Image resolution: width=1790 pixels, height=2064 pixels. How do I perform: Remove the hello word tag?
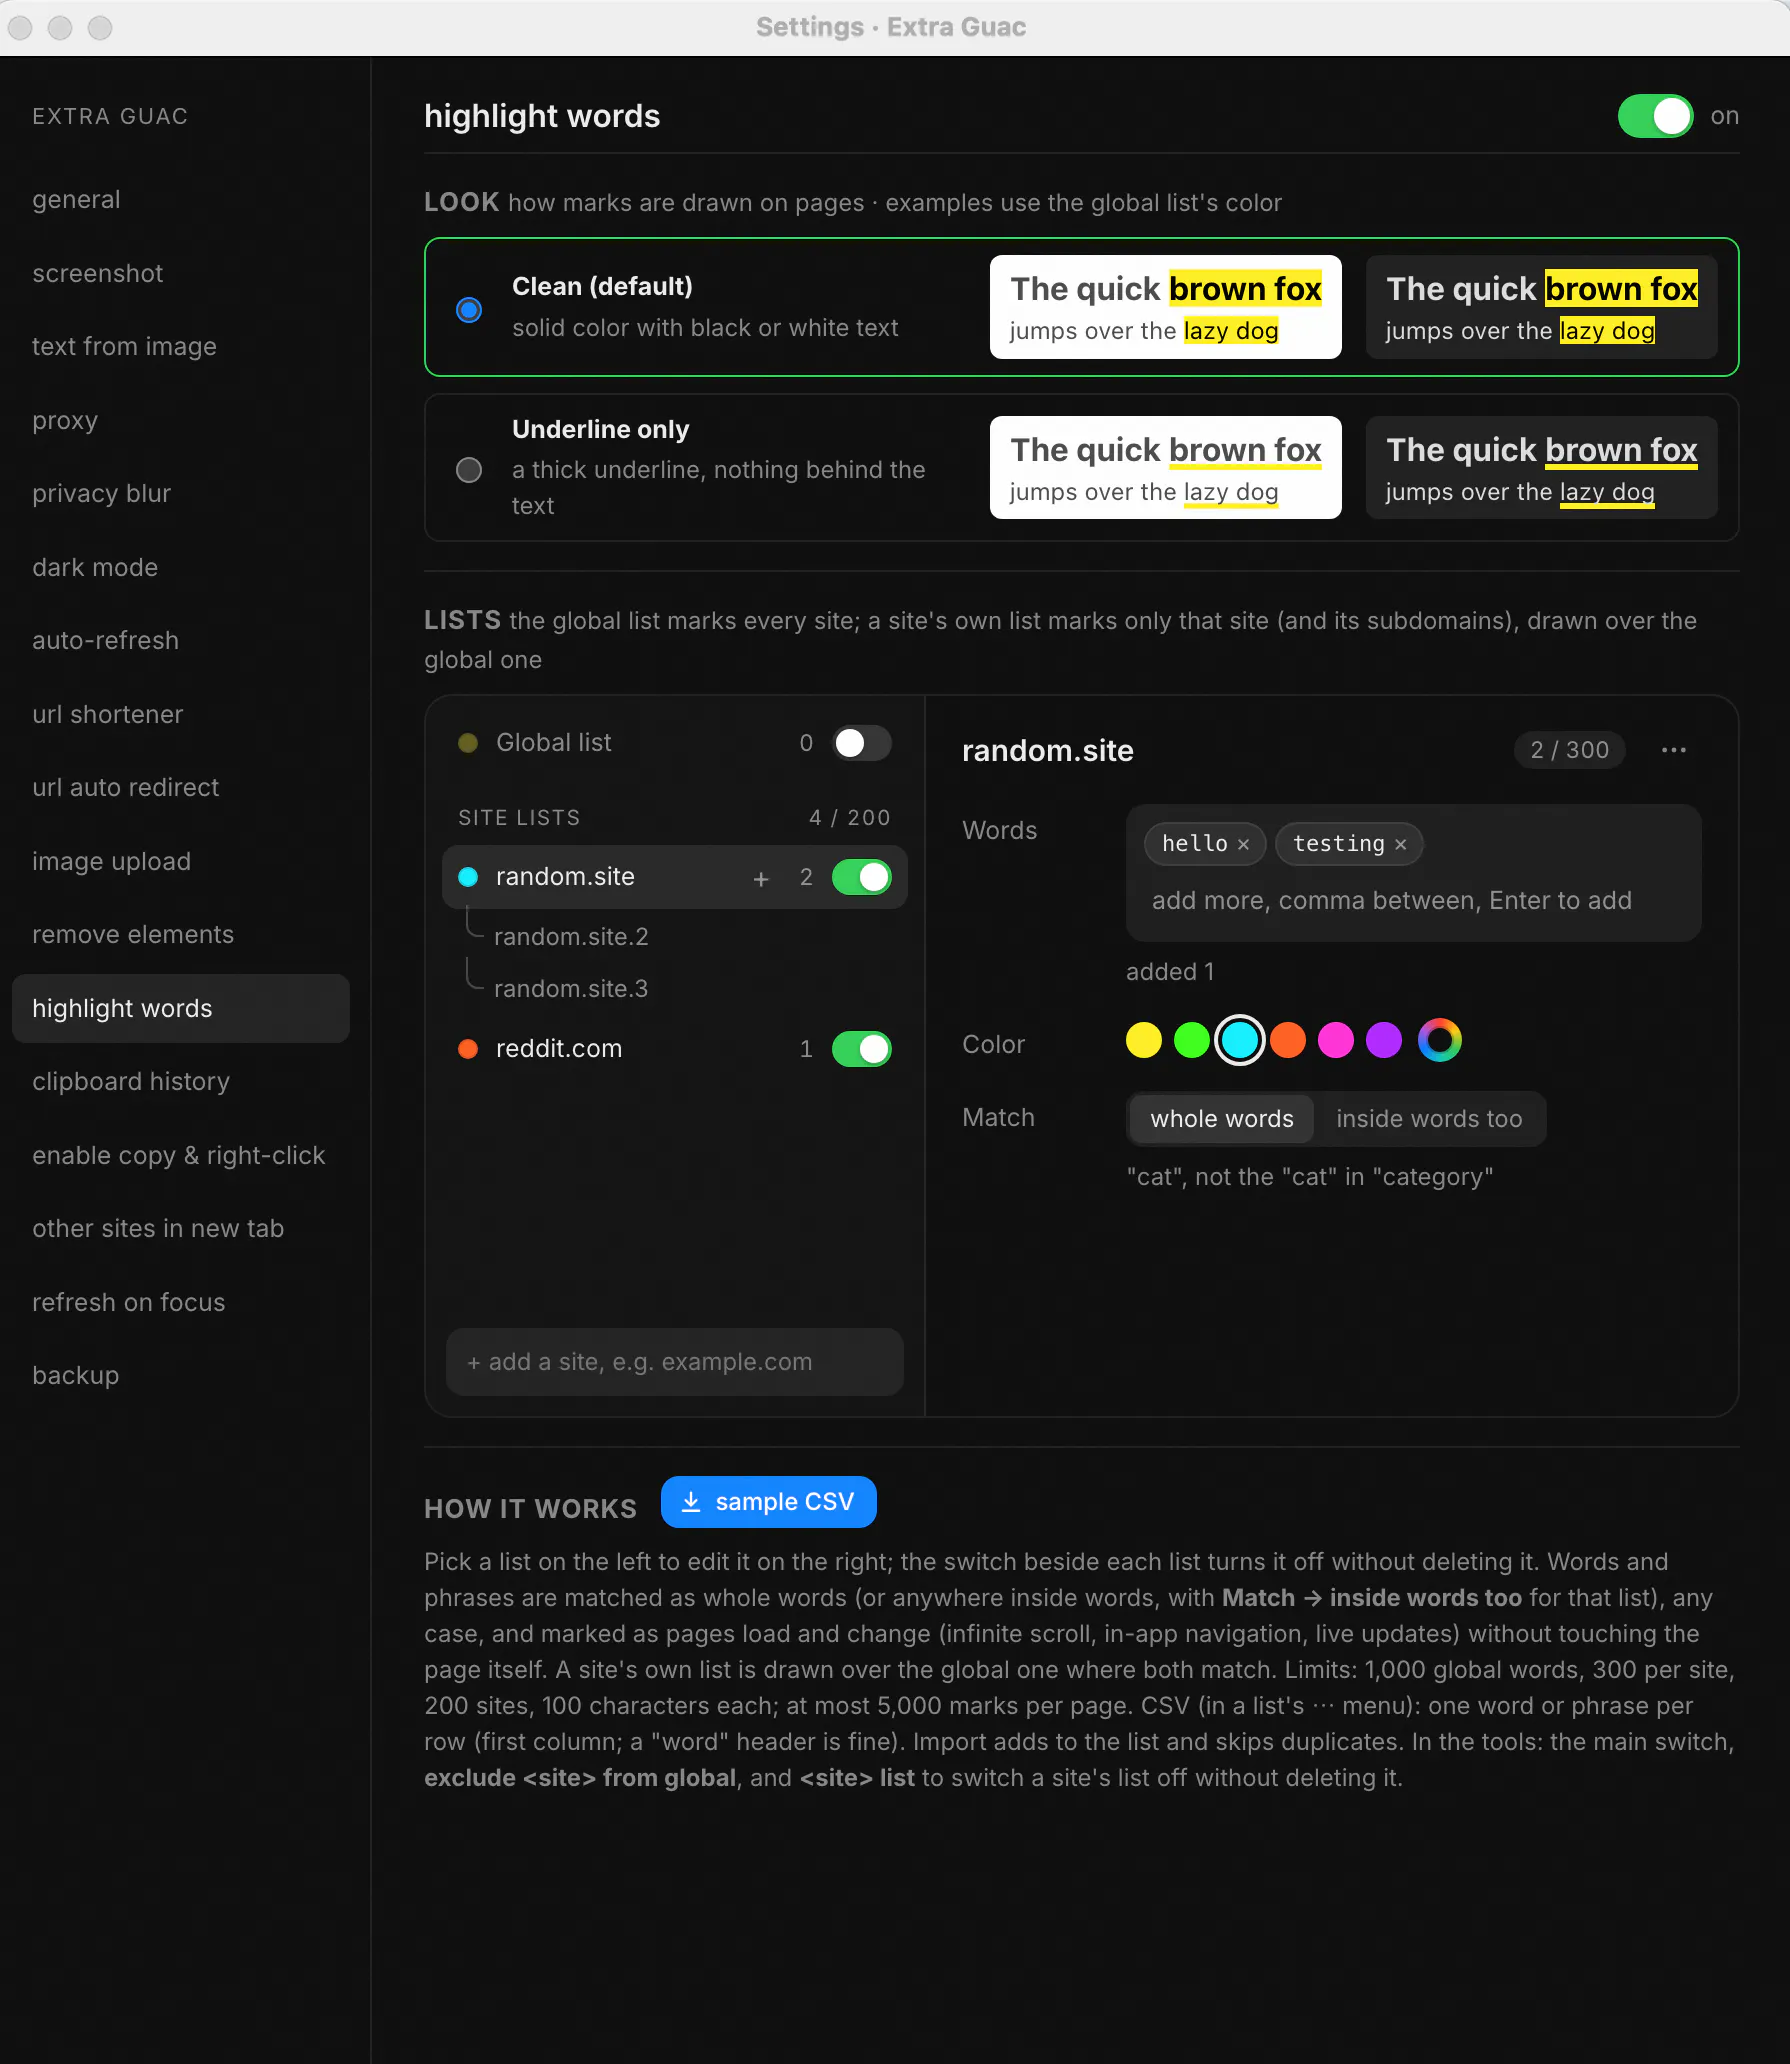click(1243, 845)
